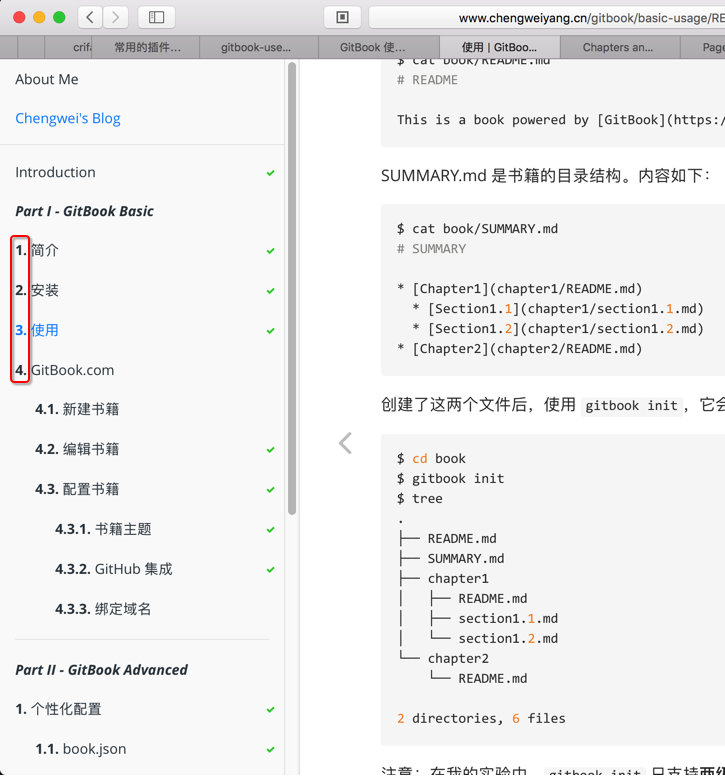The width and height of the screenshot is (725, 776).
Task: Click the line '$ cat book/SUMMARY.md'
Action: tap(477, 229)
